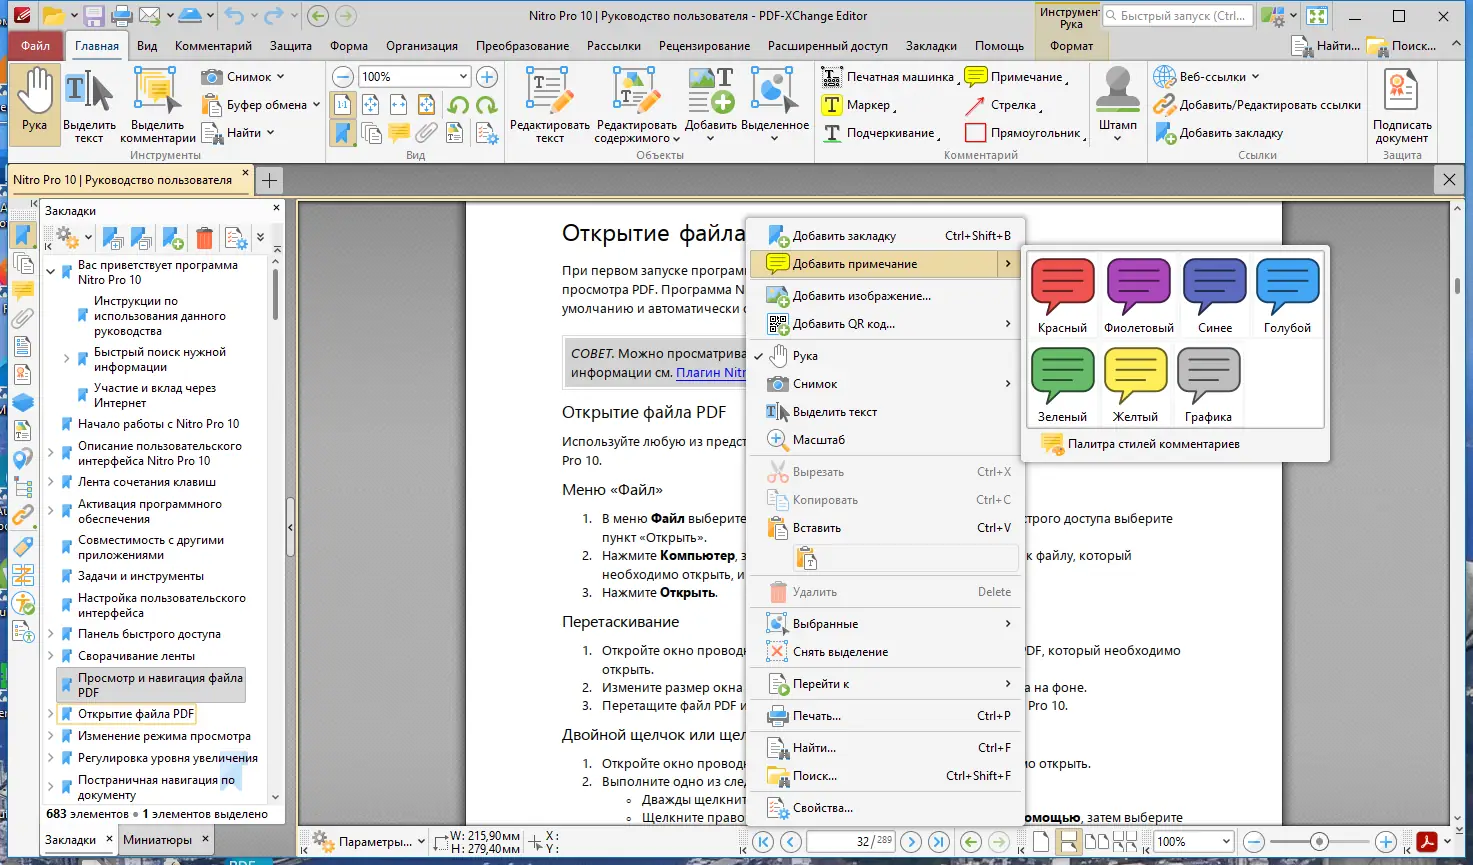Select 'Печать...' in the context menu
This screenshot has height=865, width=1473.
(x=816, y=716)
